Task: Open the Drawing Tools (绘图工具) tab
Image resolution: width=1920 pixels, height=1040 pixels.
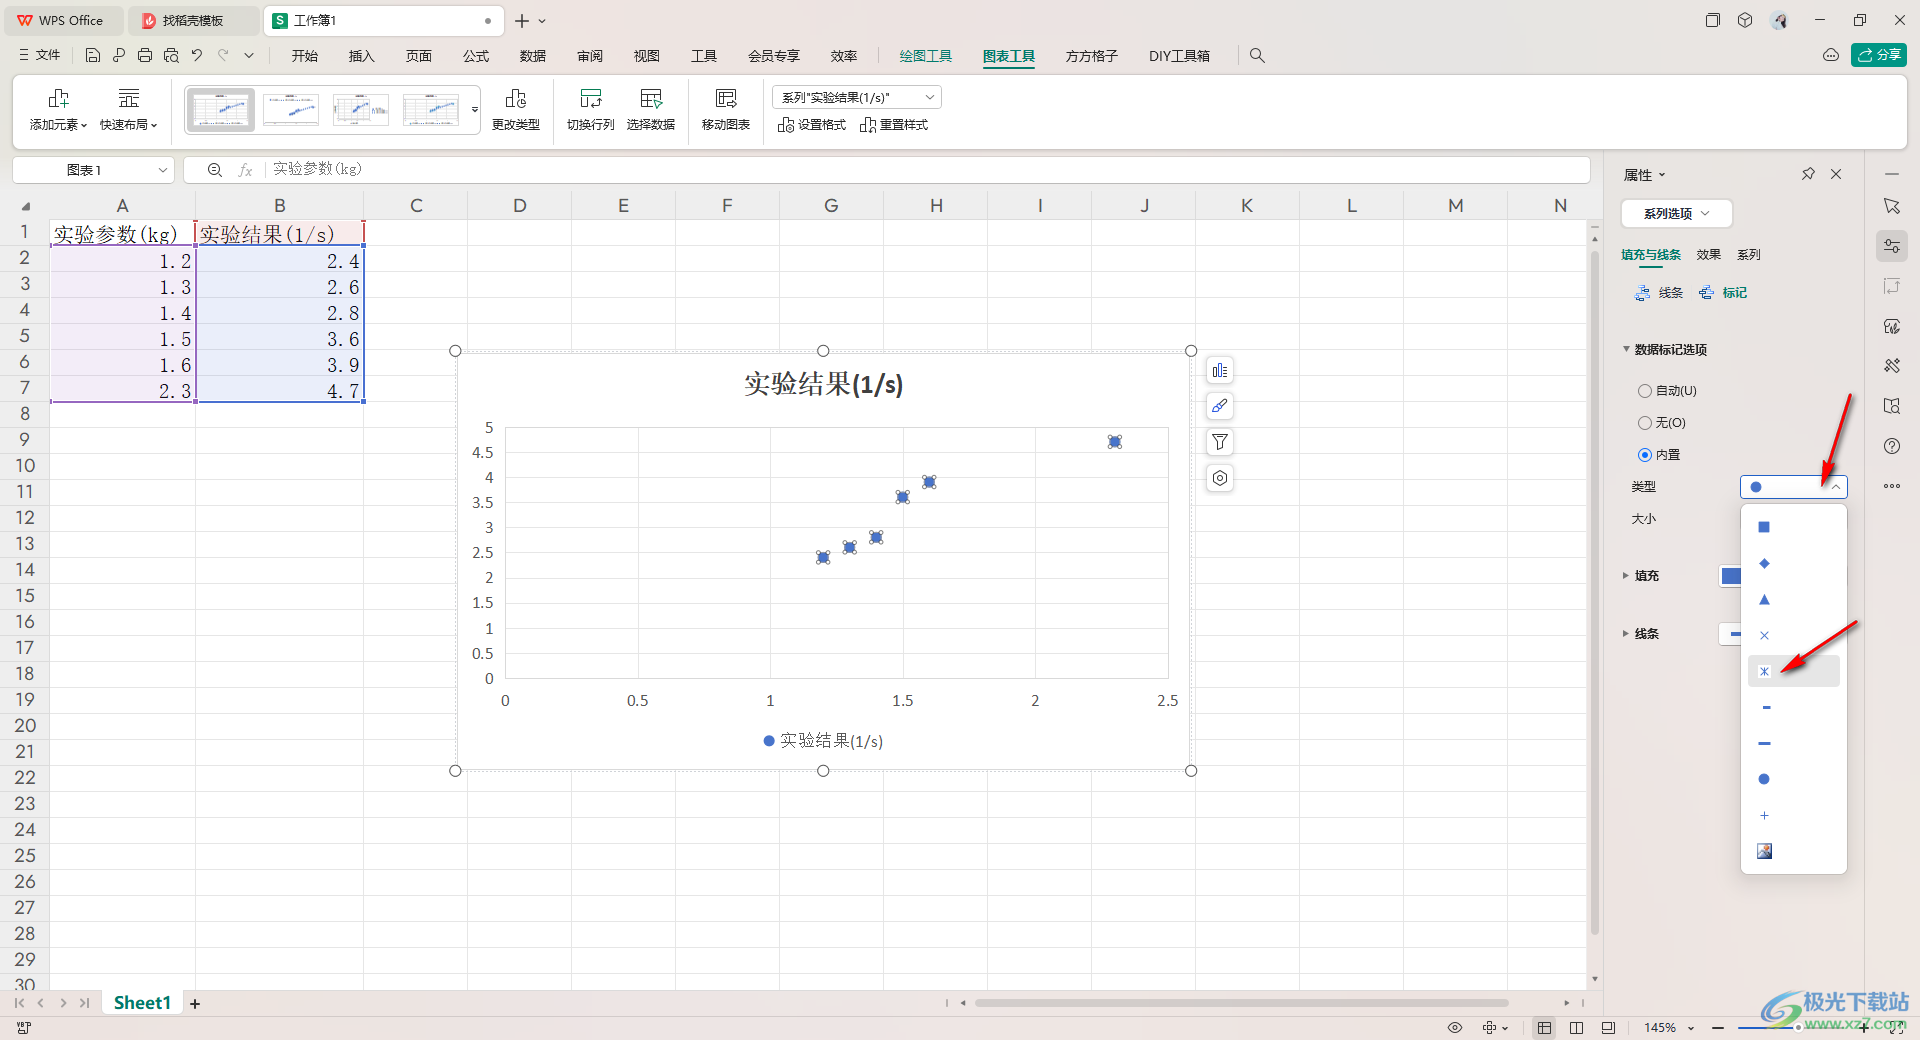Action: click(x=926, y=56)
